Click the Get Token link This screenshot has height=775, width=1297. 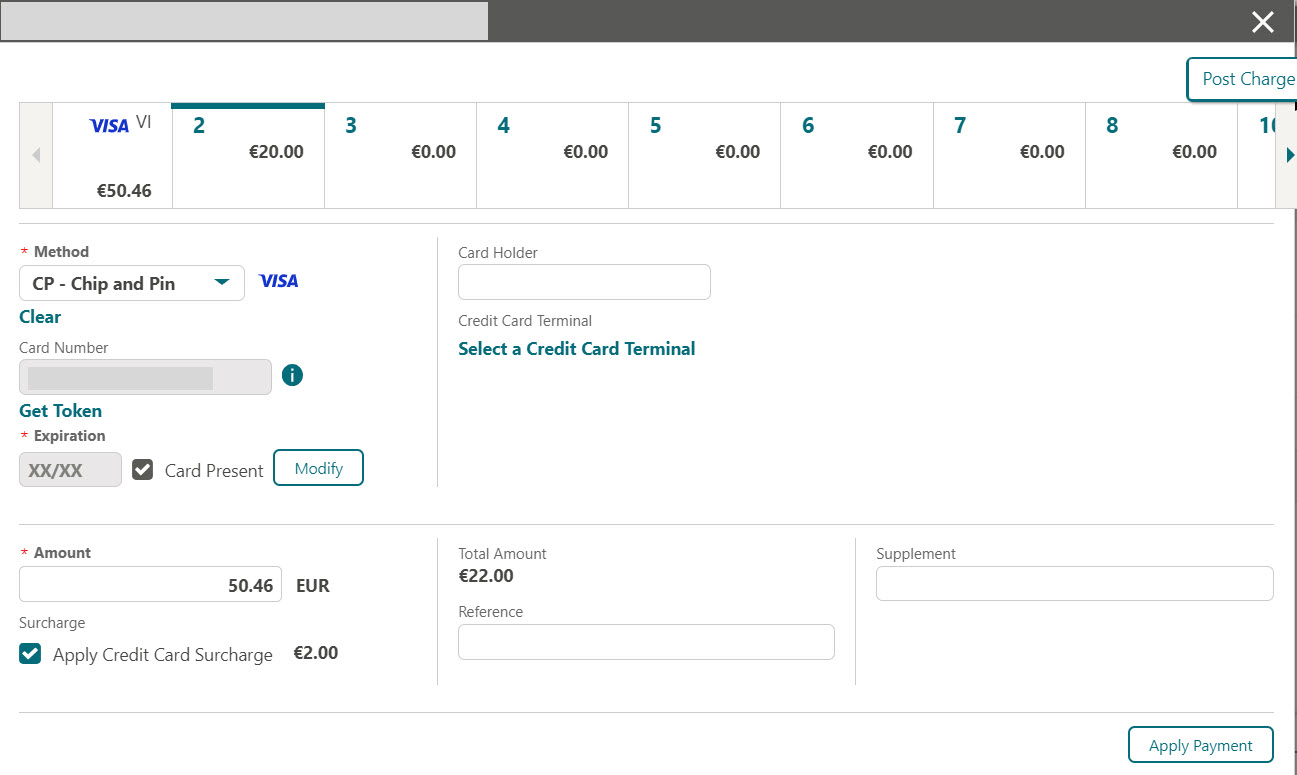coord(60,410)
